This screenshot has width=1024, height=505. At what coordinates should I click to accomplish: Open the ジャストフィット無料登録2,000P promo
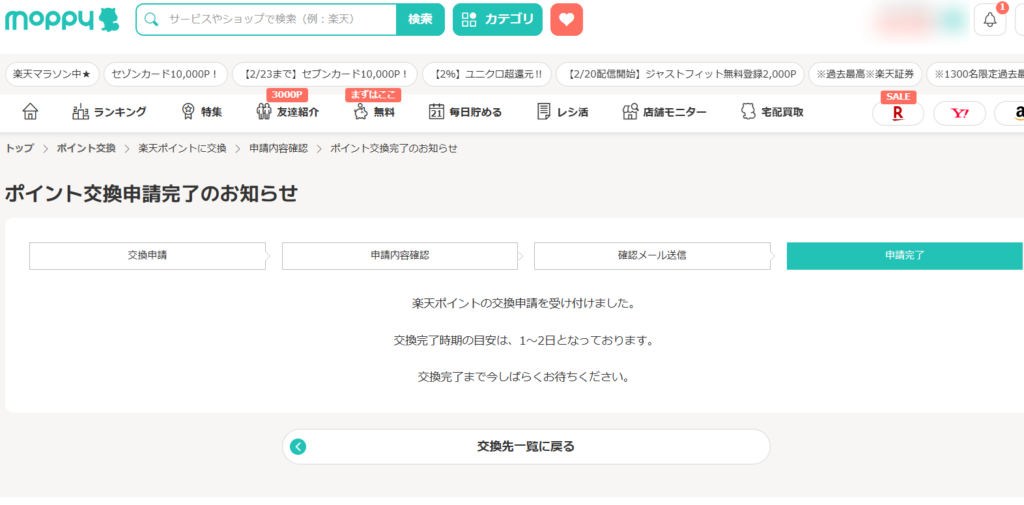[x=680, y=74]
